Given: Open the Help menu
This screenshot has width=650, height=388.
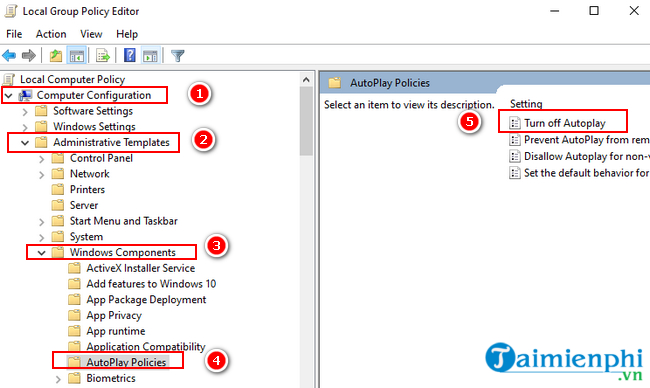Looking at the screenshot, I should pos(127,34).
